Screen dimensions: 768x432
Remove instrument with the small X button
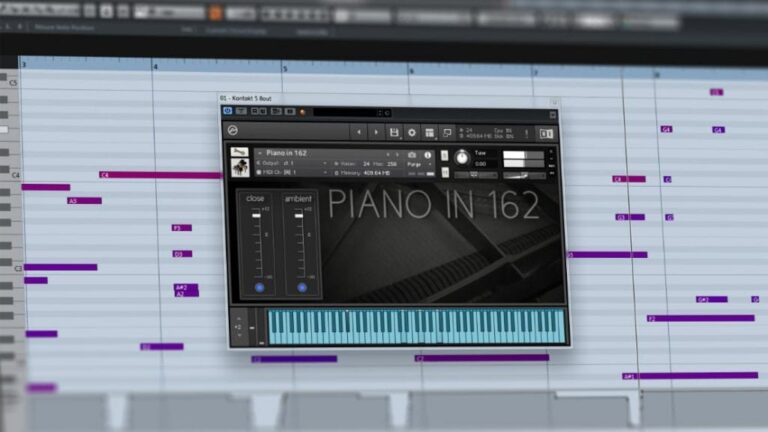click(551, 151)
